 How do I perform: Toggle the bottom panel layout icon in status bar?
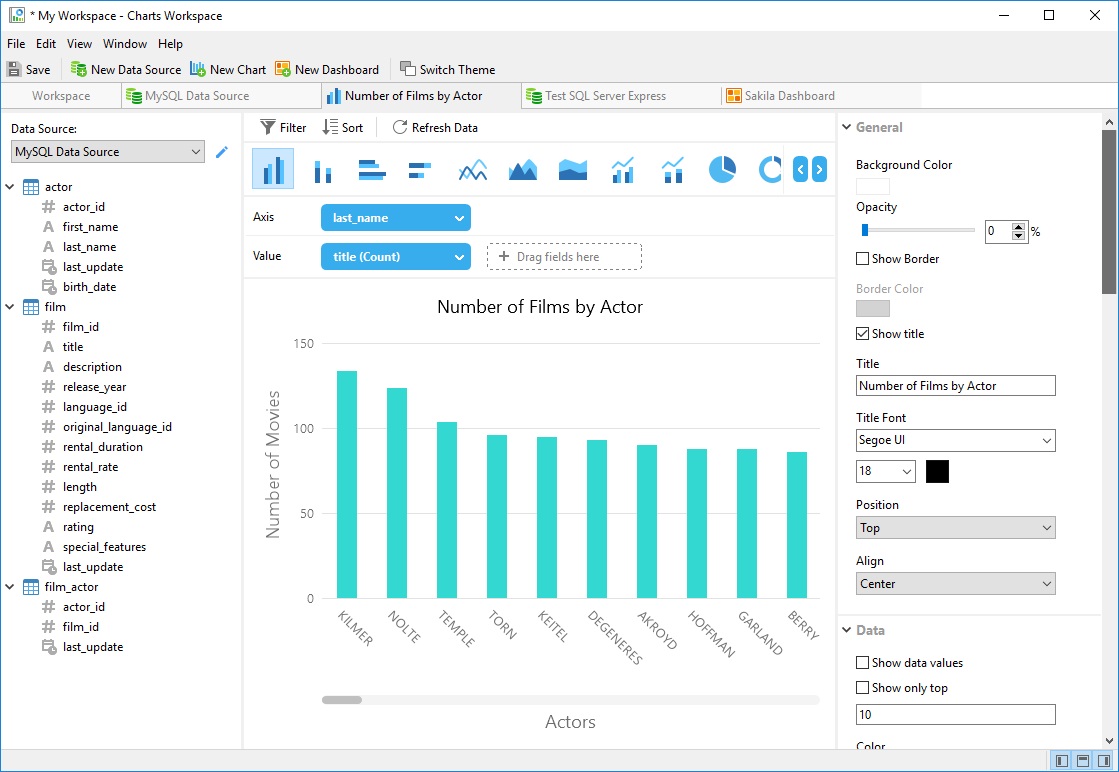[x=1083, y=761]
